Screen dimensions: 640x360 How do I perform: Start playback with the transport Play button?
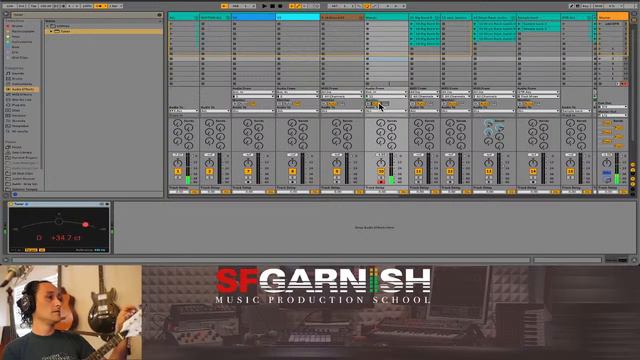pos(264,6)
